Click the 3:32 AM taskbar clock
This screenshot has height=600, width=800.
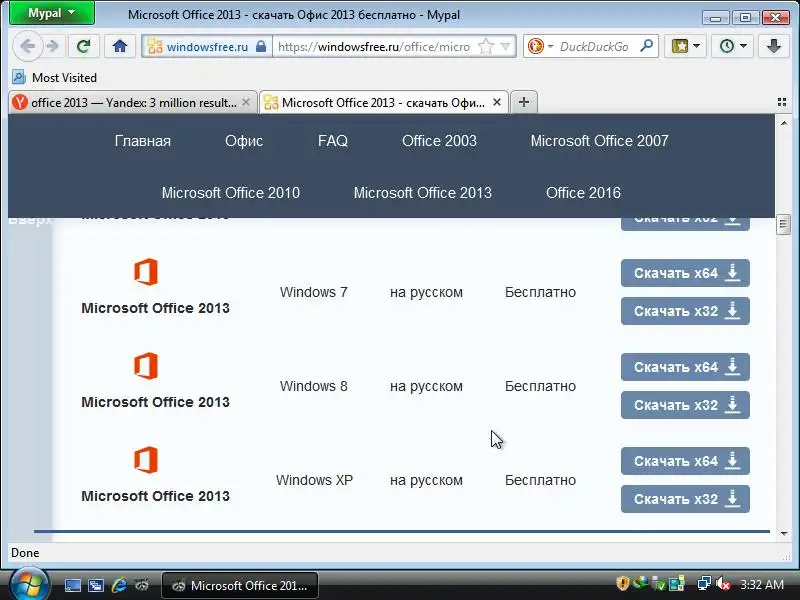click(x=762, y=585)
